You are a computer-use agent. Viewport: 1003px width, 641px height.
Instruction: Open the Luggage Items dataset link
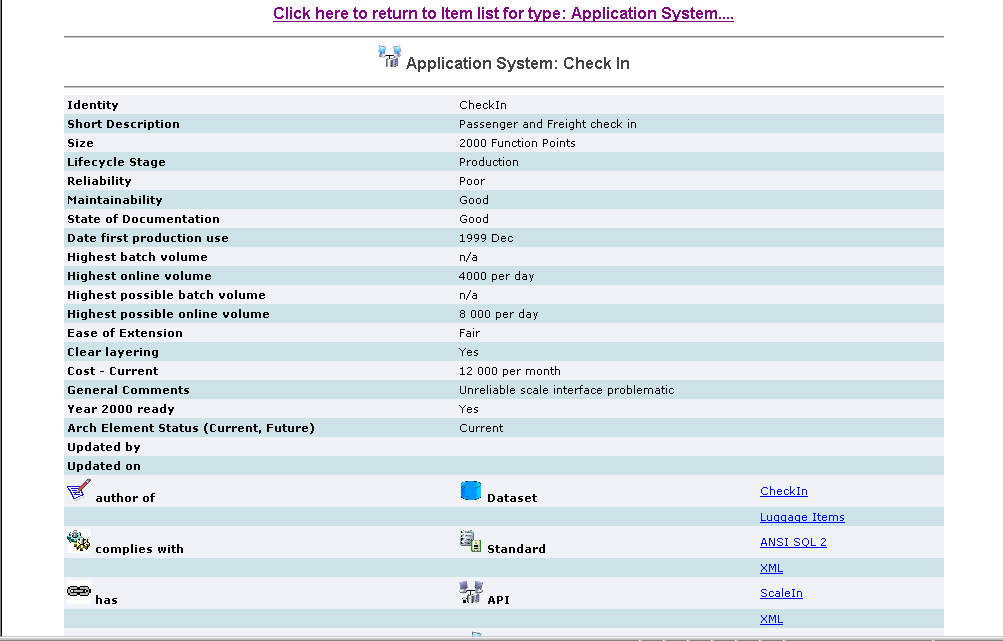802,517
